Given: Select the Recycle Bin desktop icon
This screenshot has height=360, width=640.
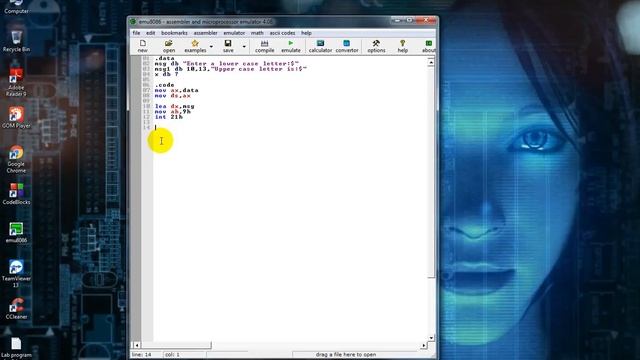Looking at the screenshot, I should tap(16, 41).
